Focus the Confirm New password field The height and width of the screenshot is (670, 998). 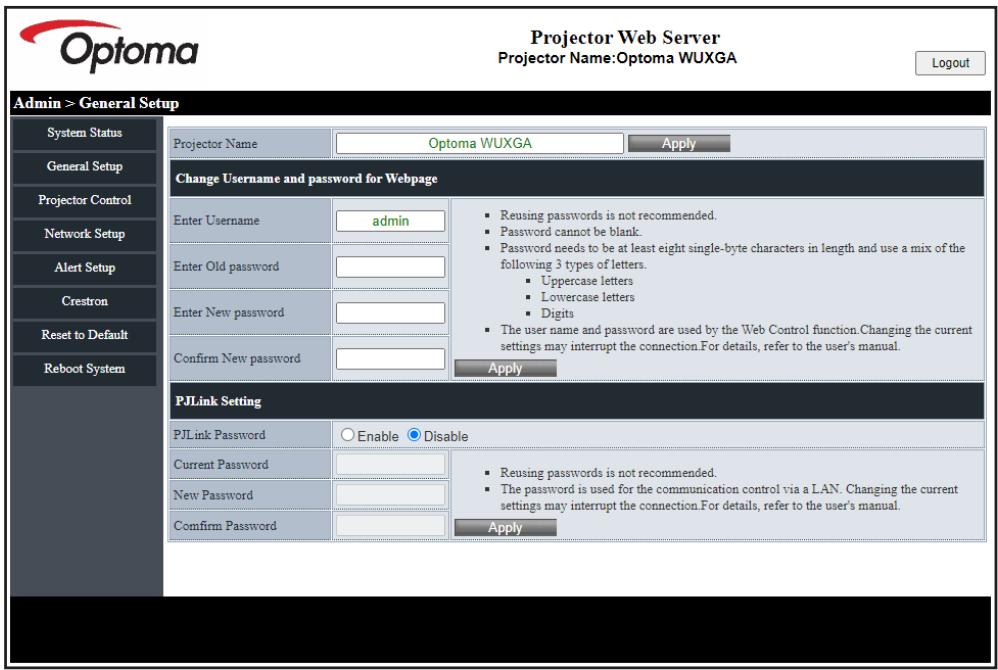click(x=390, y=358)
